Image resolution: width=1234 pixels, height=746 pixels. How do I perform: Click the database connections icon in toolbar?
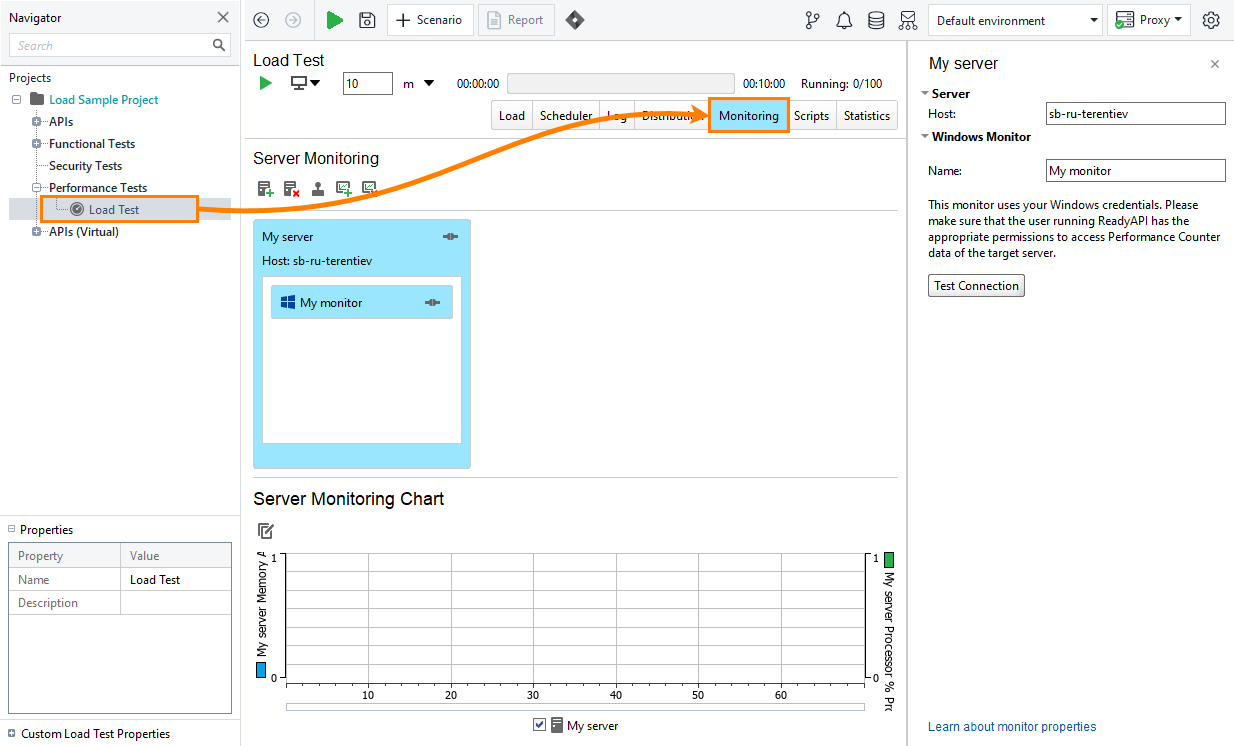876,20
